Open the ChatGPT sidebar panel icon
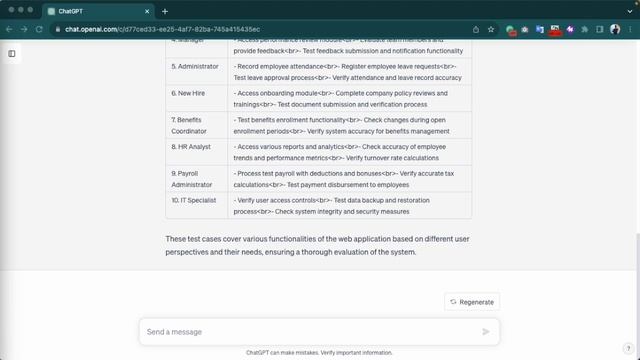Image resolution: width=640 pixels, height=360 pixels. point(12,53)
